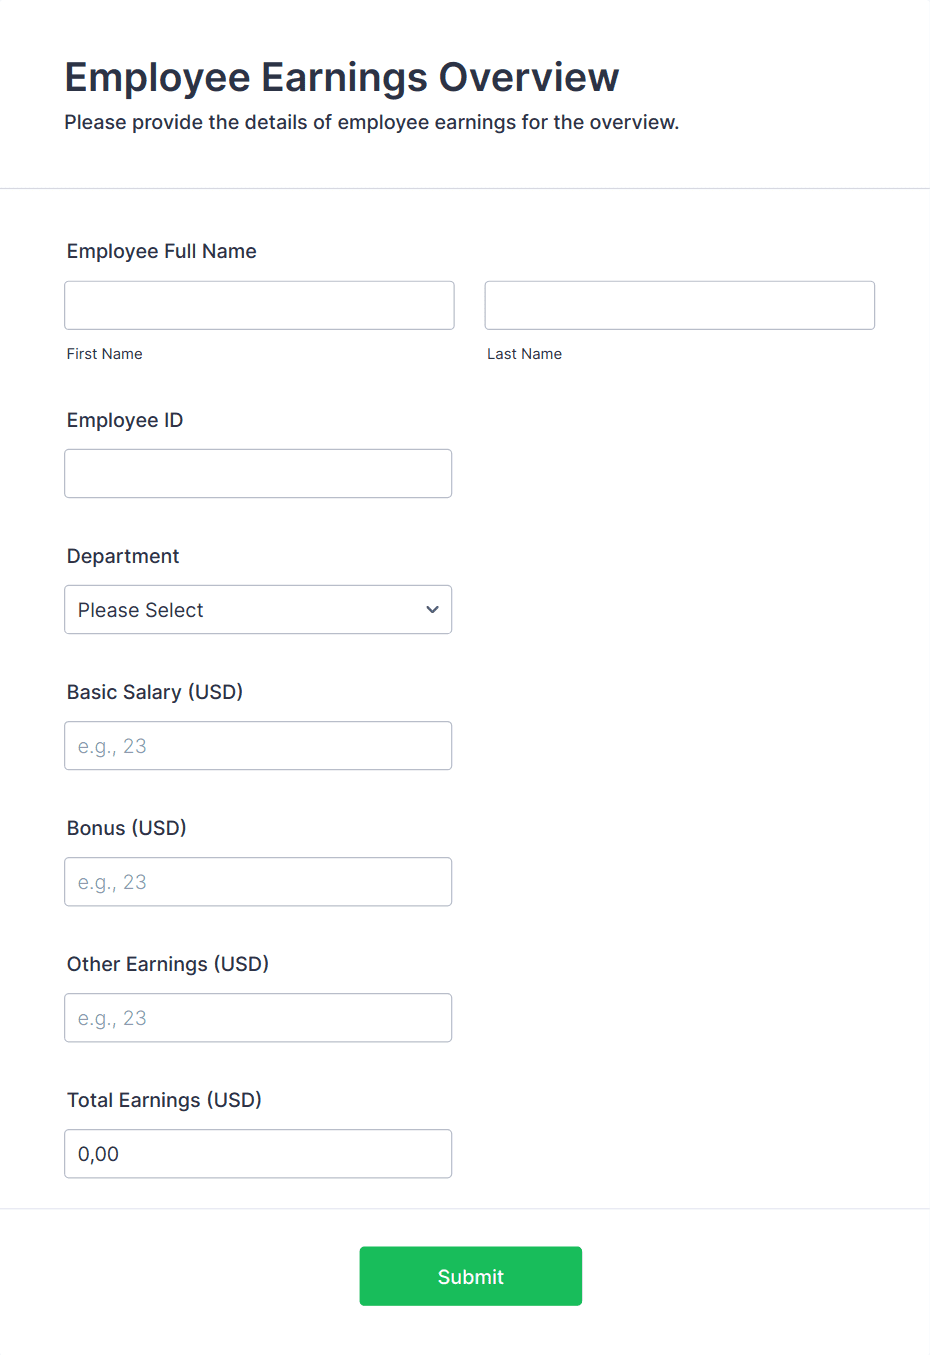
Task: Click the Employee Full Name label
Action: [161, 251]
